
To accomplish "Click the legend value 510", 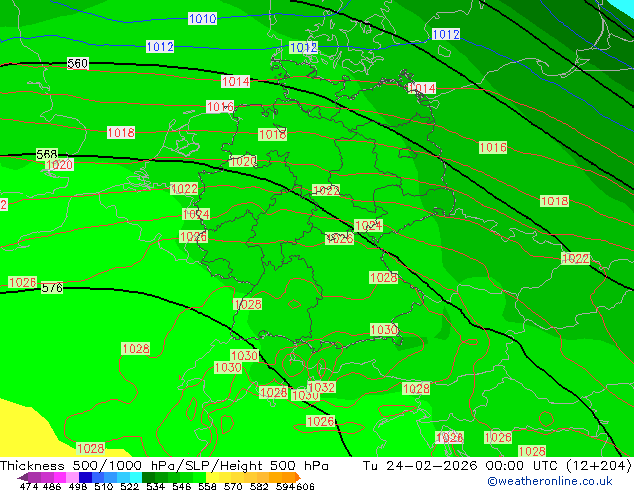I will (x=104, y=486).
